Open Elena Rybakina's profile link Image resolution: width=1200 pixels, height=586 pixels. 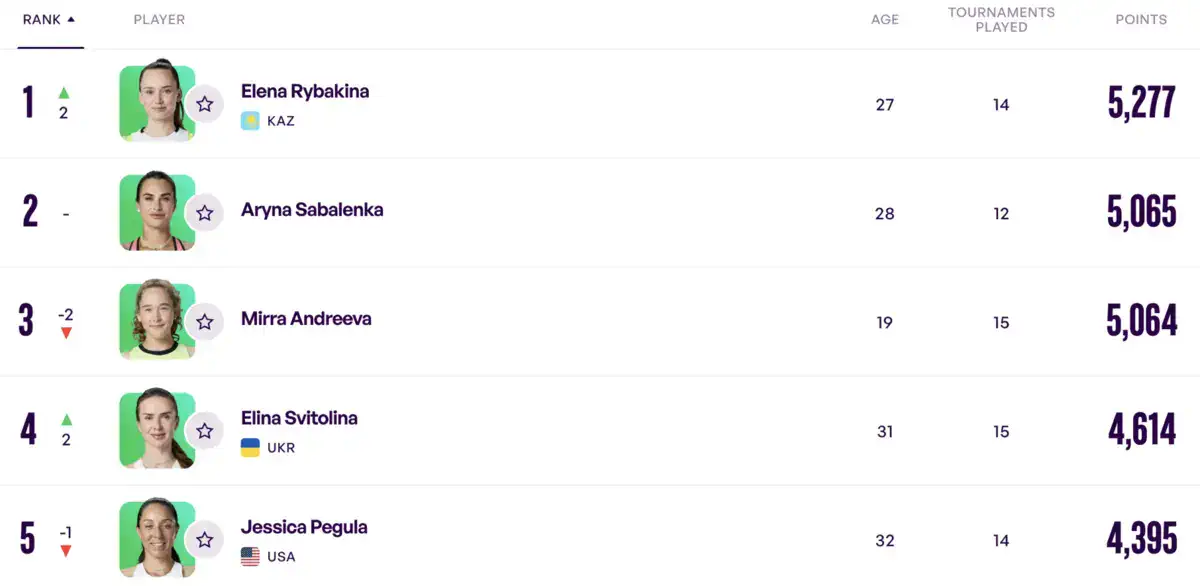pyautogui.click(x=305, y=91)
